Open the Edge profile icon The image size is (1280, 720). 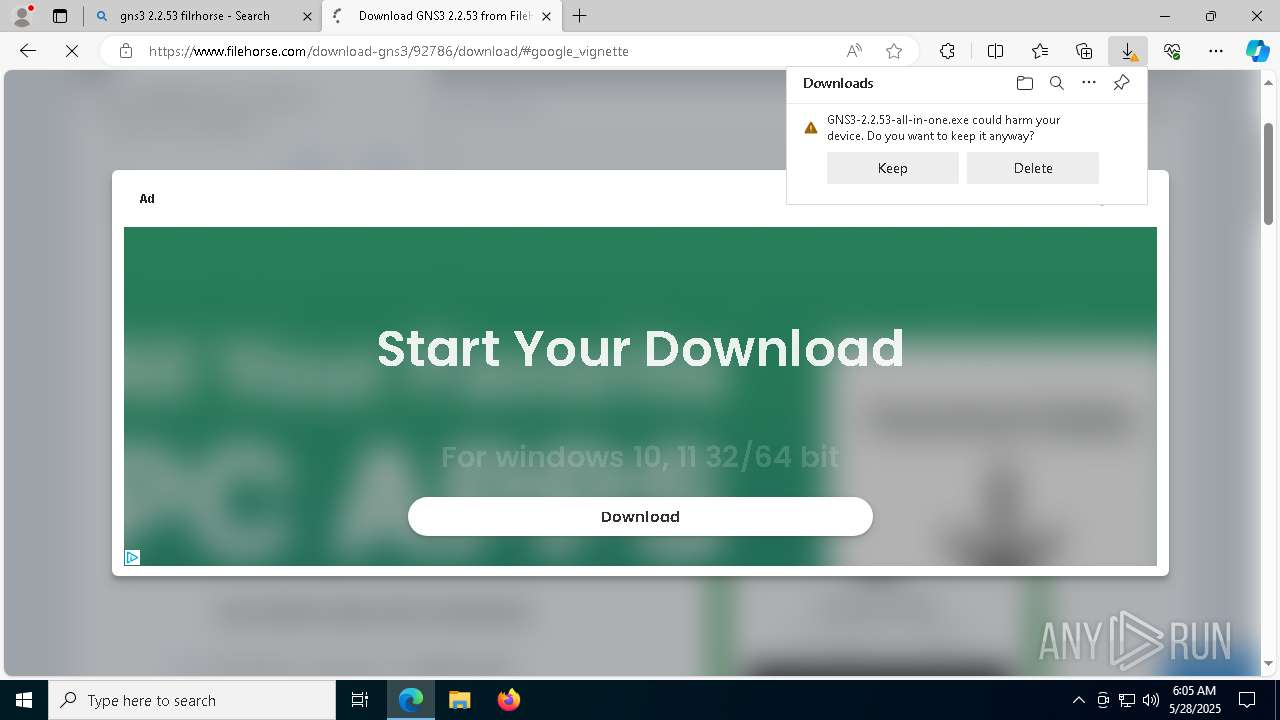[x=22, y=15]
